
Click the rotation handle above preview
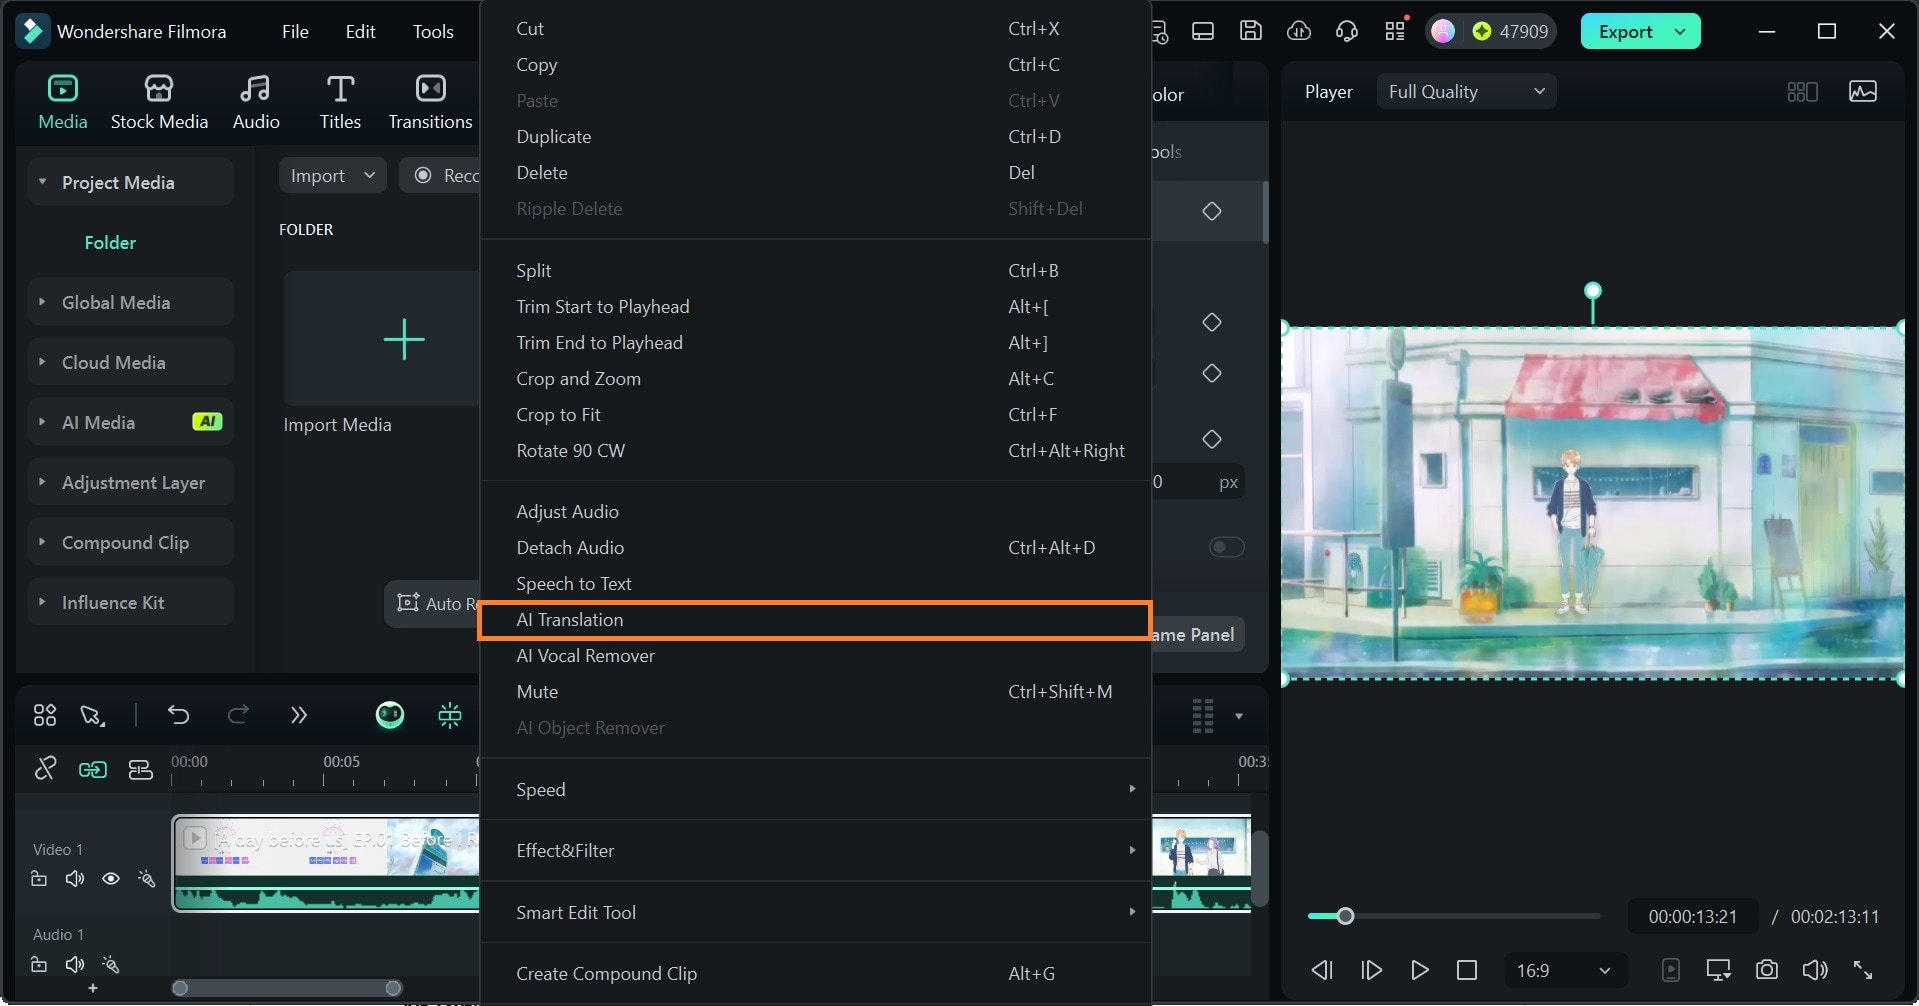pyautogui.click(x=1593, y=291)
